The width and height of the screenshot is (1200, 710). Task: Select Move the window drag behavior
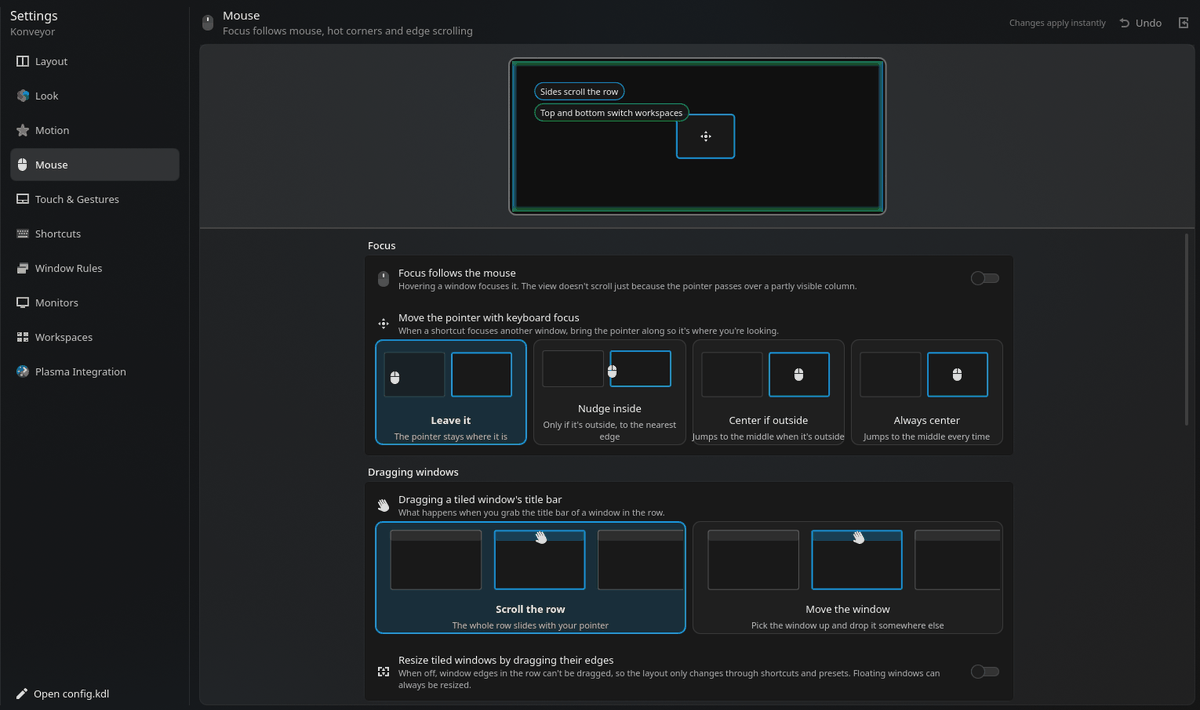[x=848, y=578]
